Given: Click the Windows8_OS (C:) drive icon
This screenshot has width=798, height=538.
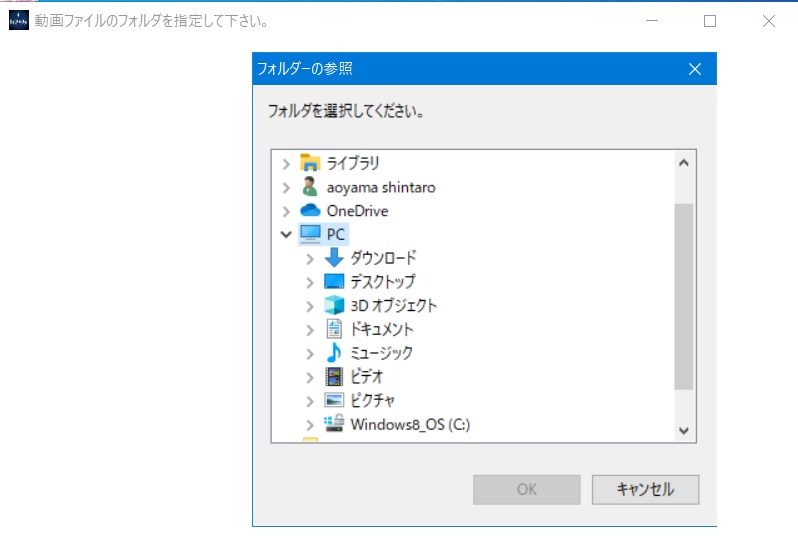Looking at the screenshot, I should point(334,424).
